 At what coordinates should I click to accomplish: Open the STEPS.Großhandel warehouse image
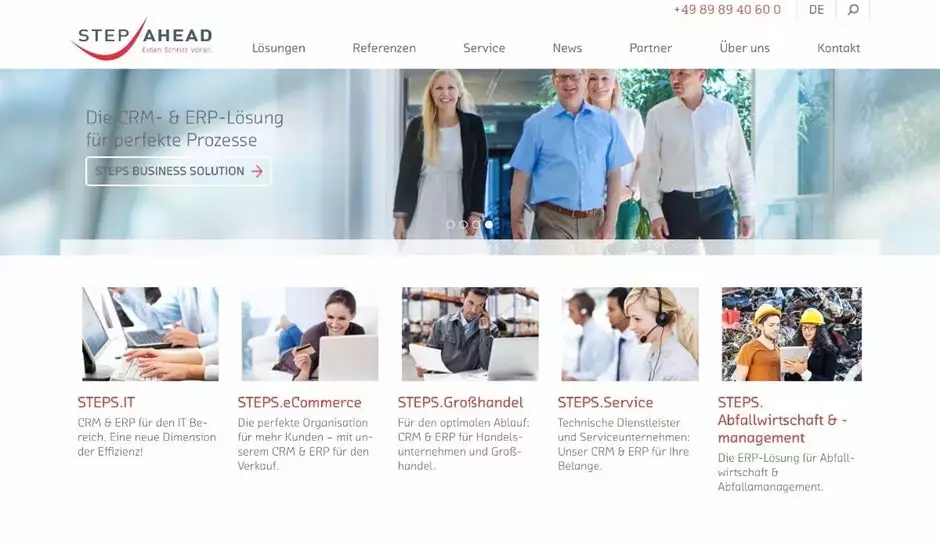pos(470,334)
